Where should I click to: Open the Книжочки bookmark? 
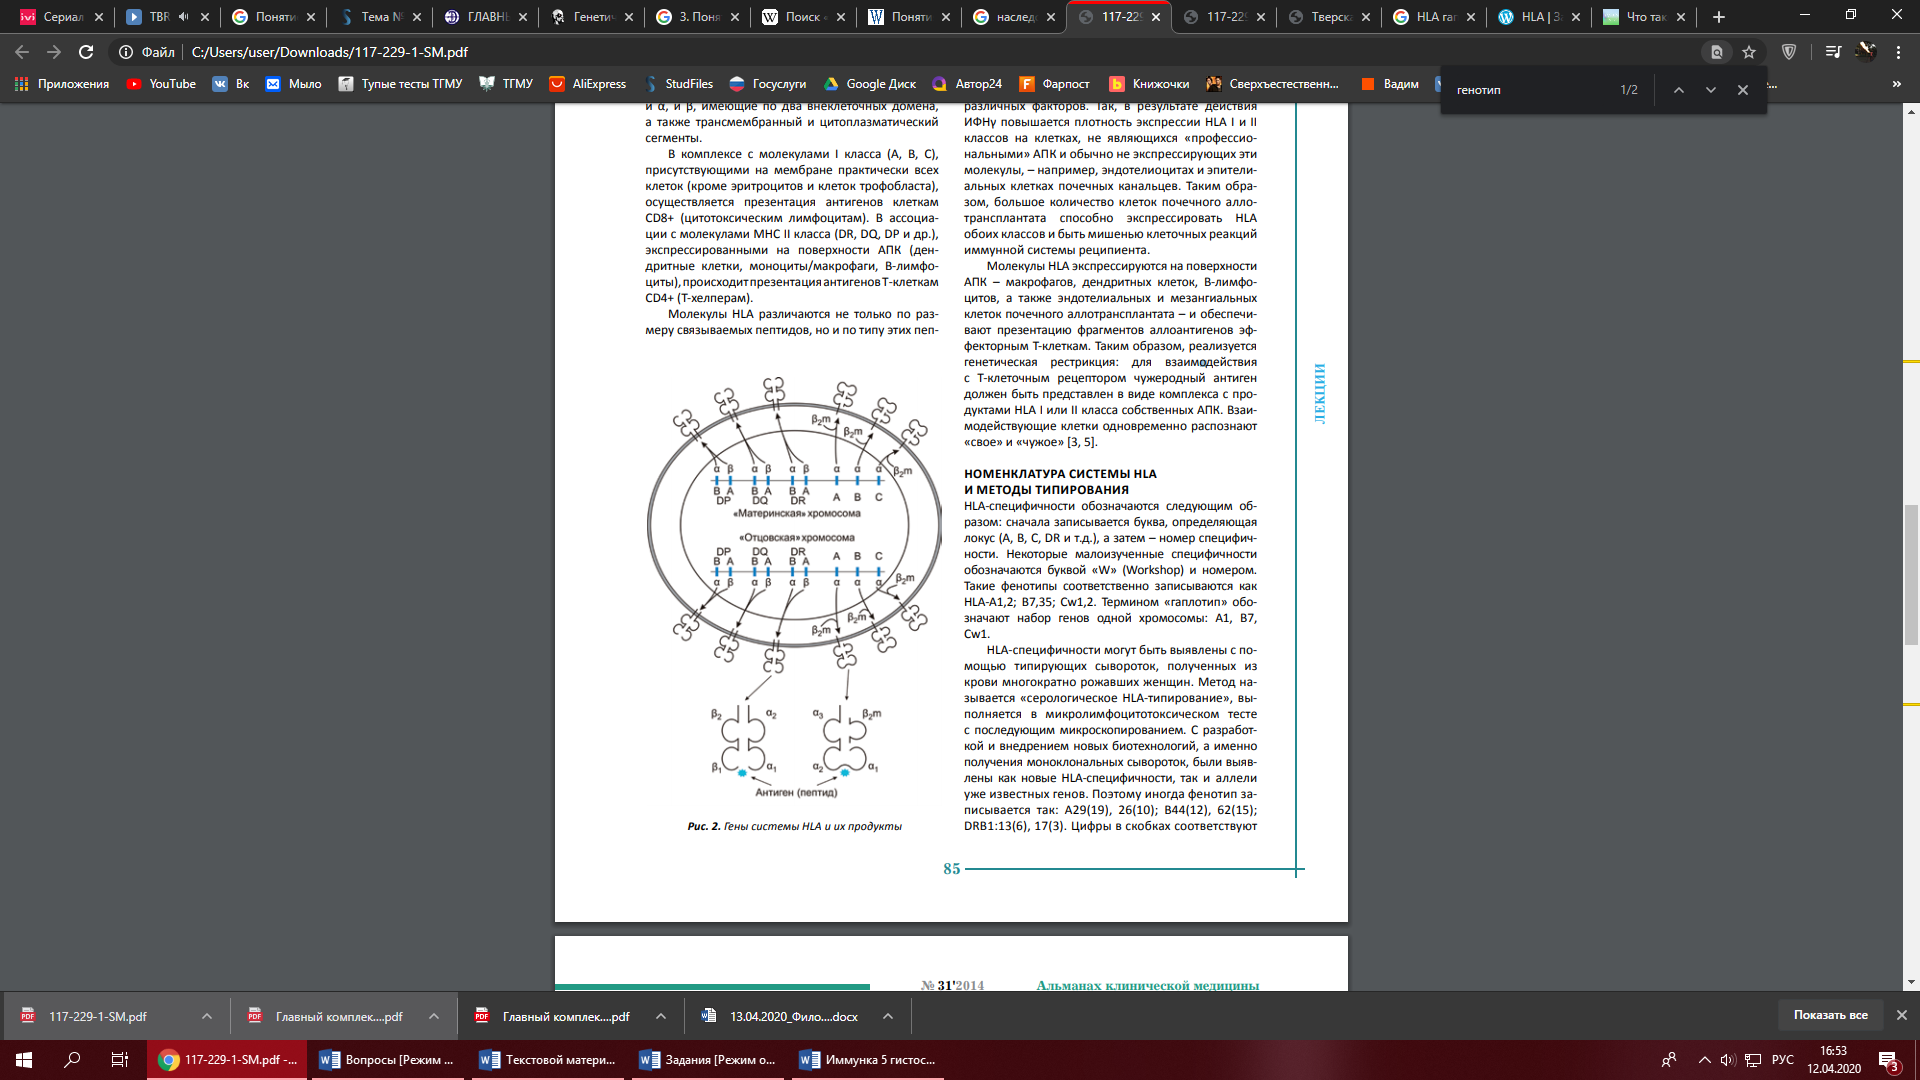pyautogui.click(x=1149, y=84)
